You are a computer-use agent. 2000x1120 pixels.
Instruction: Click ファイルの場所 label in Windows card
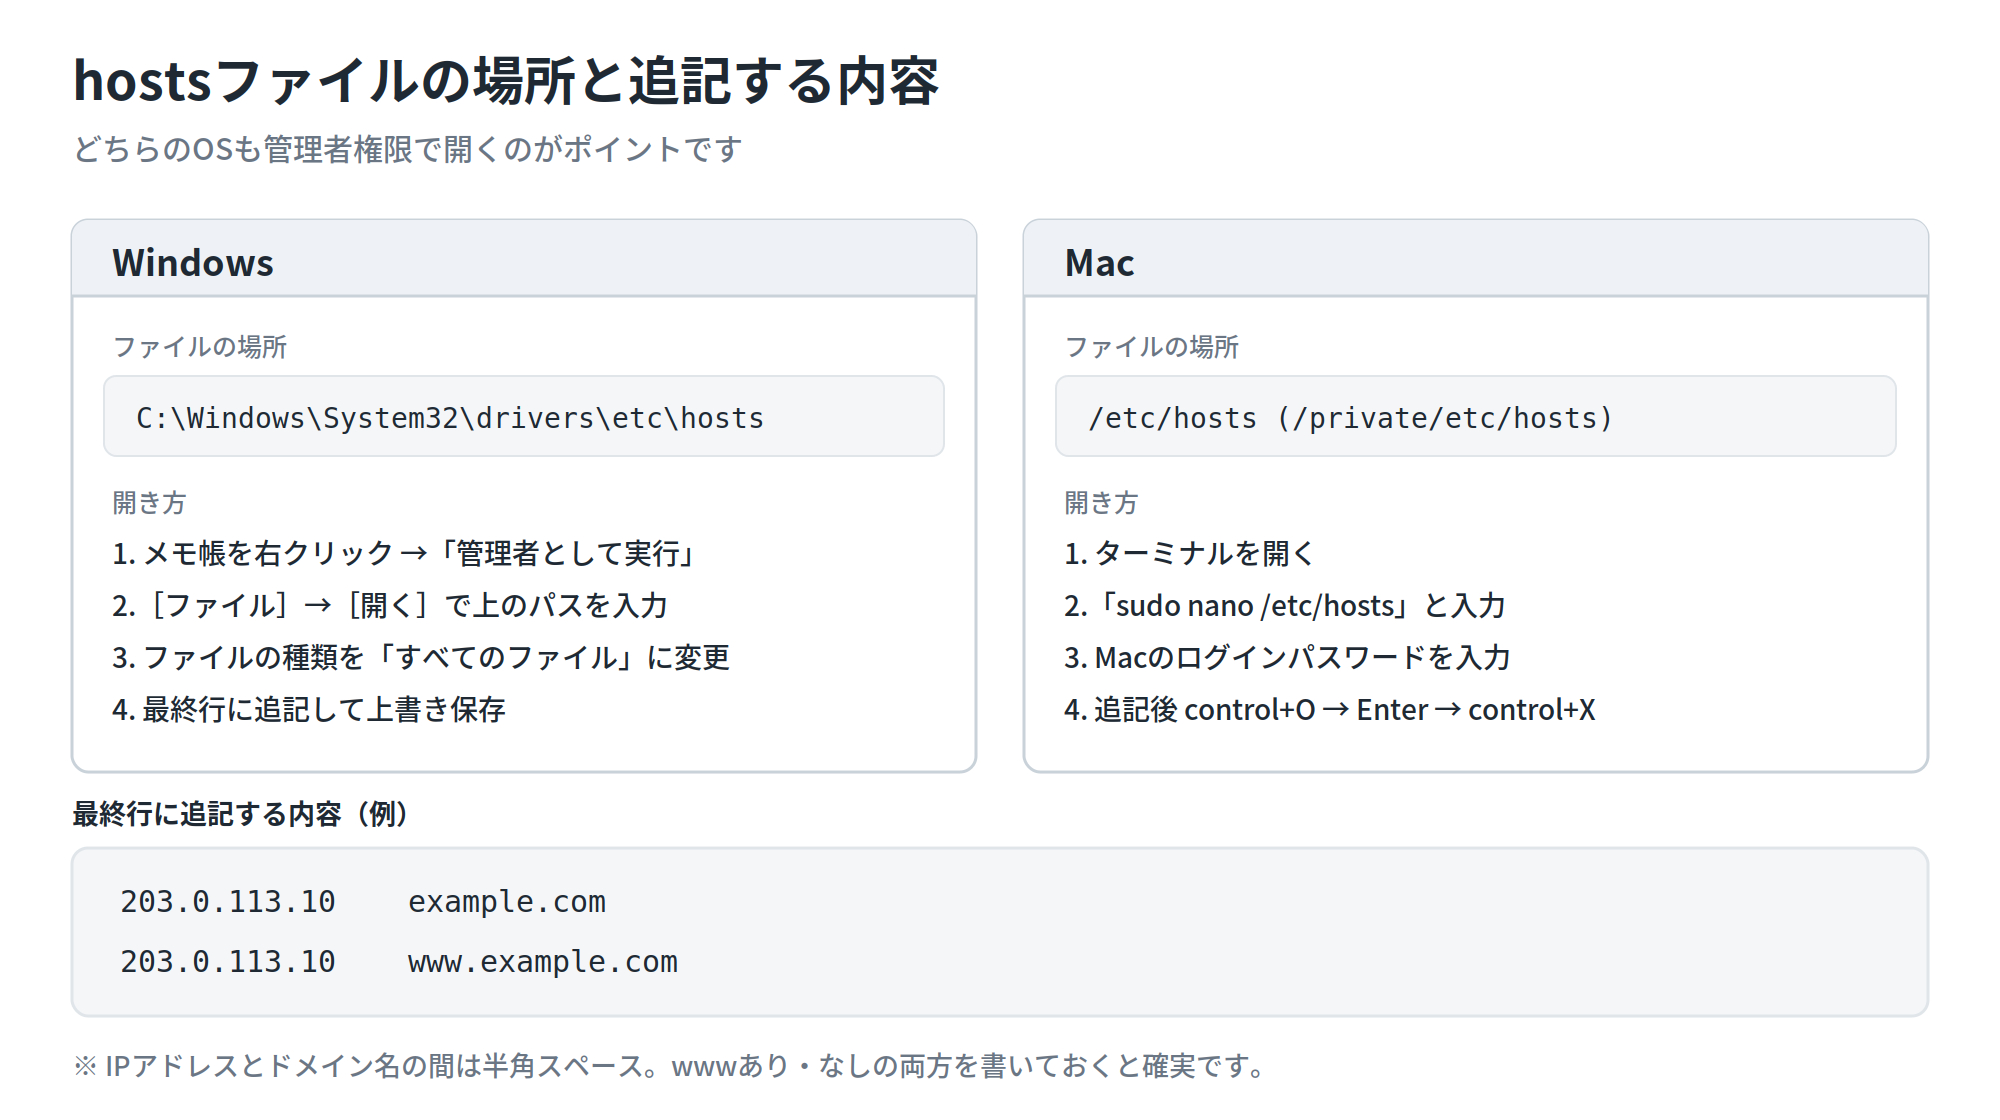[x=200, y=347]
